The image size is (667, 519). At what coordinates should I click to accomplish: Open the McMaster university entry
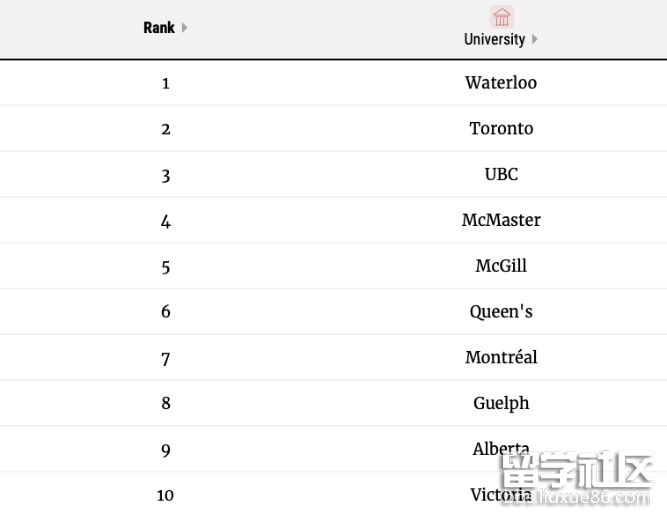click(501, 220)
